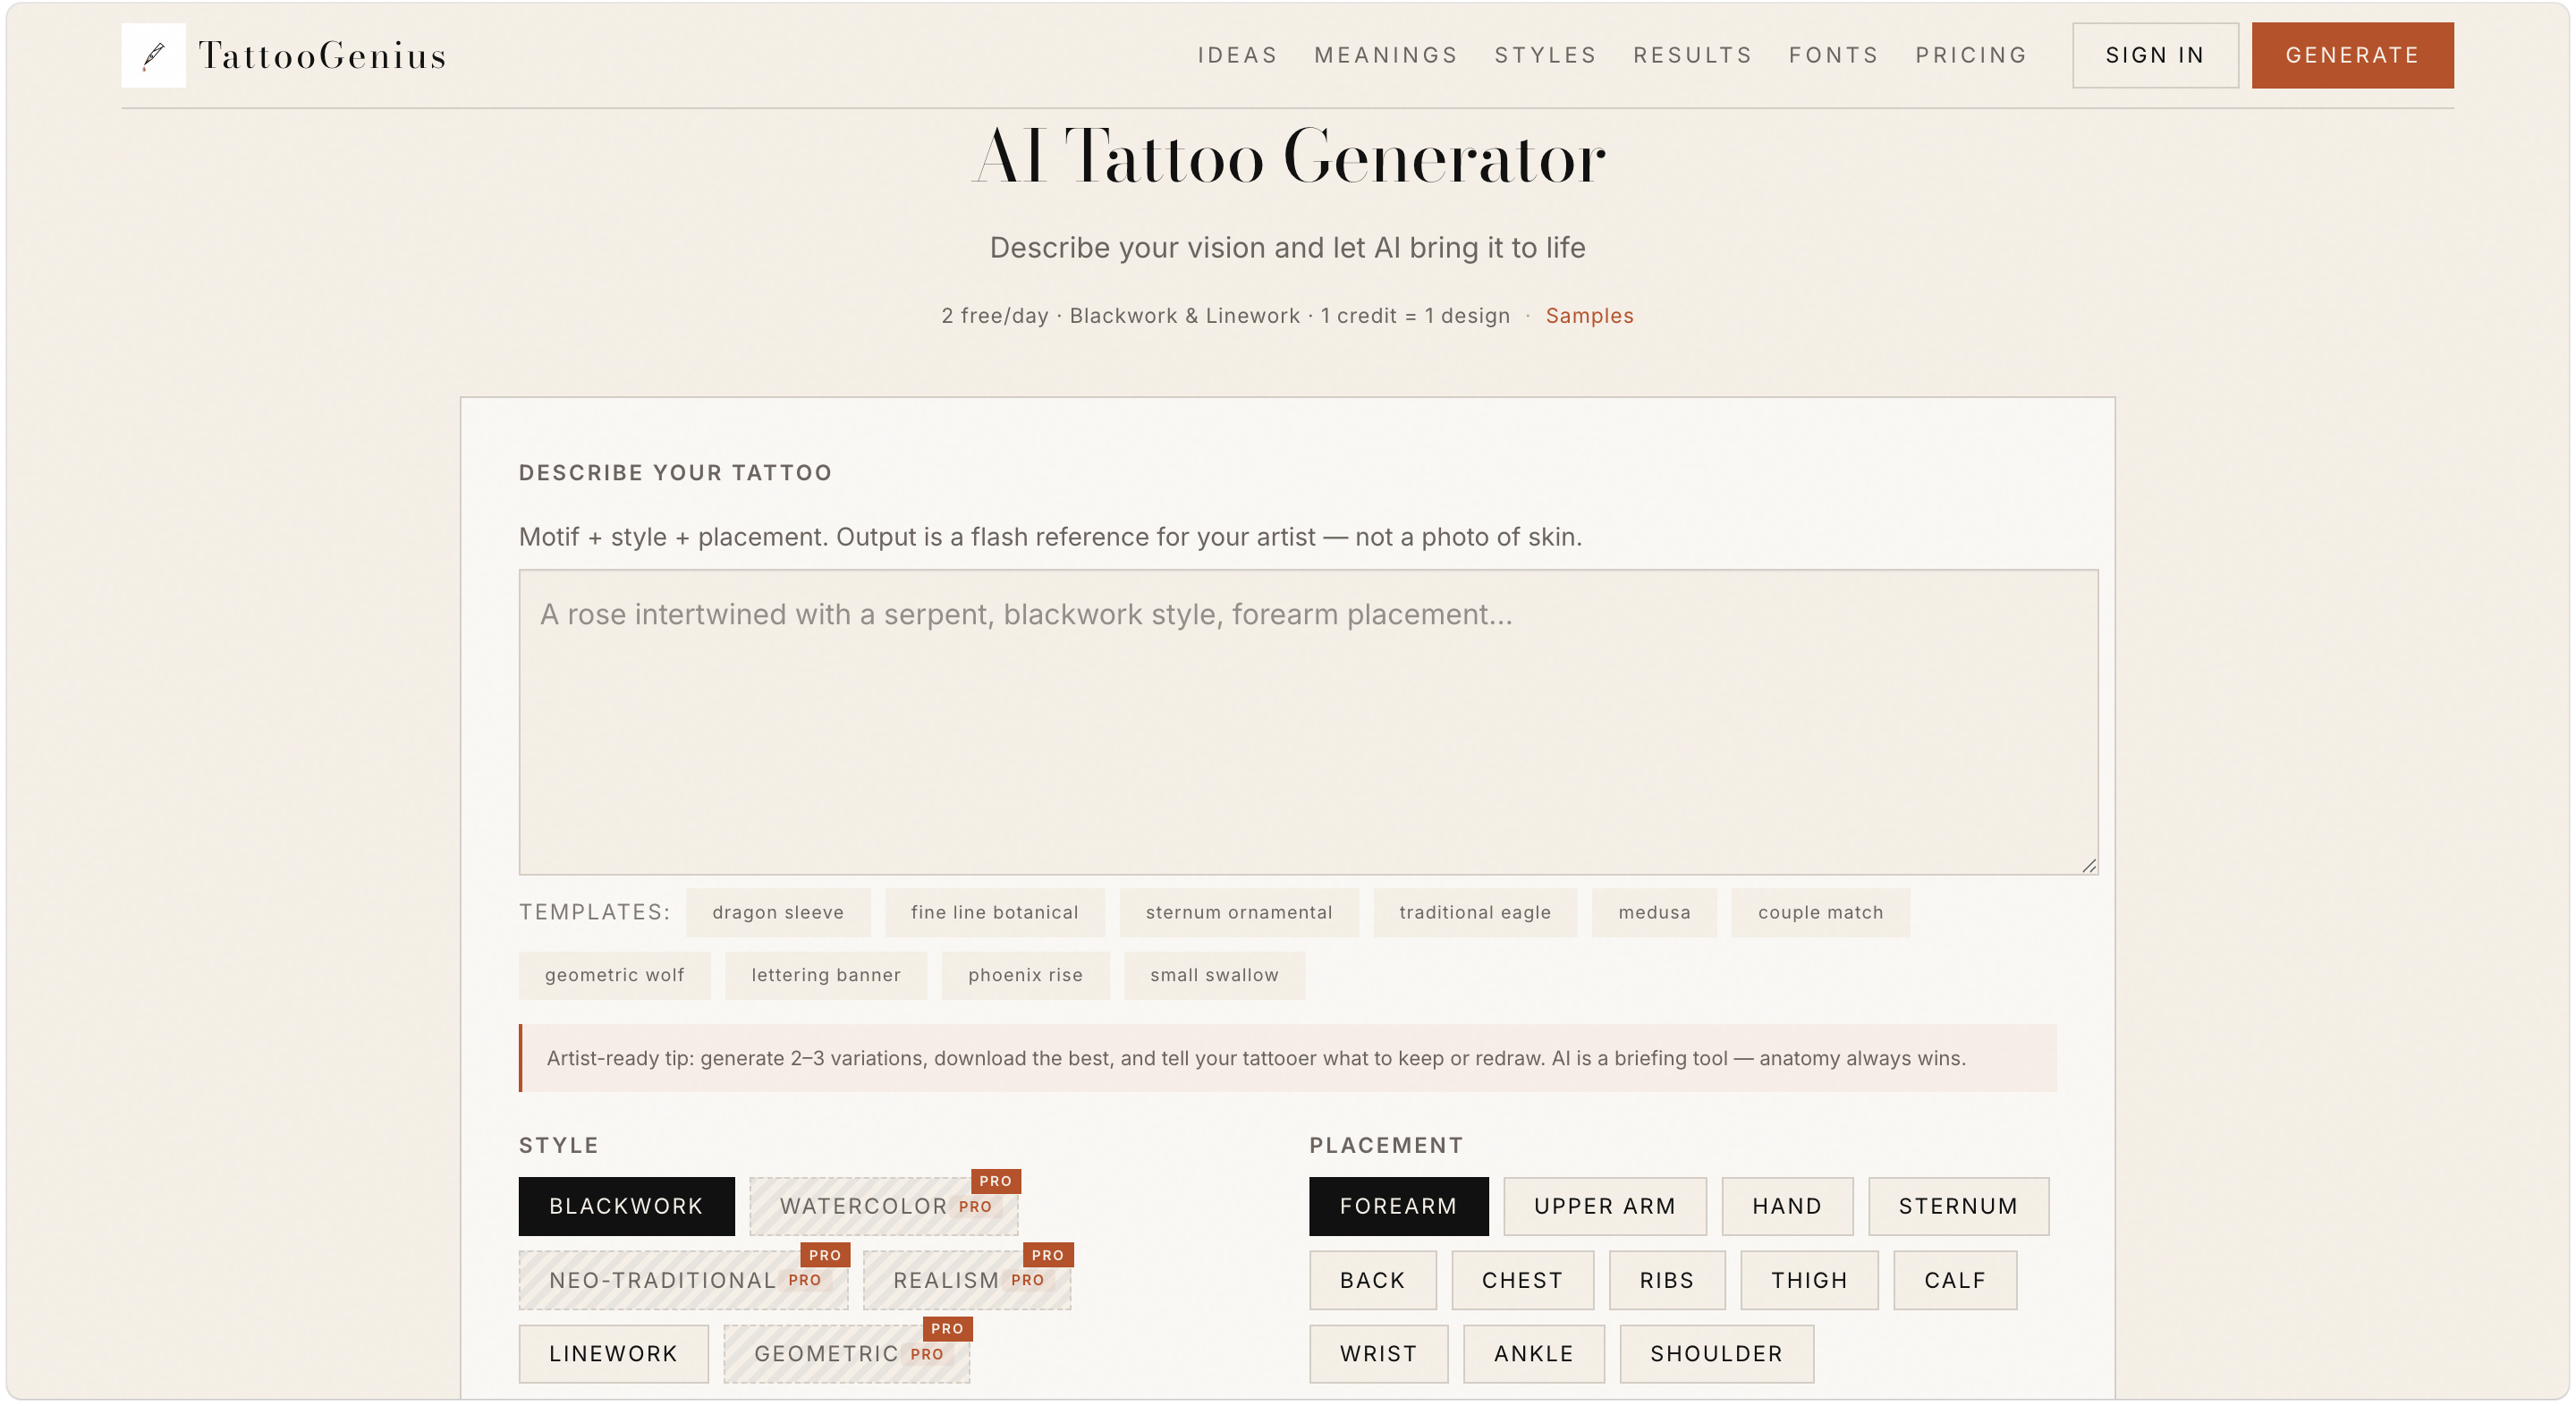The image size is (2576, 1406).
Task: Select Hand placement
Action: tap(1787, 1206)
